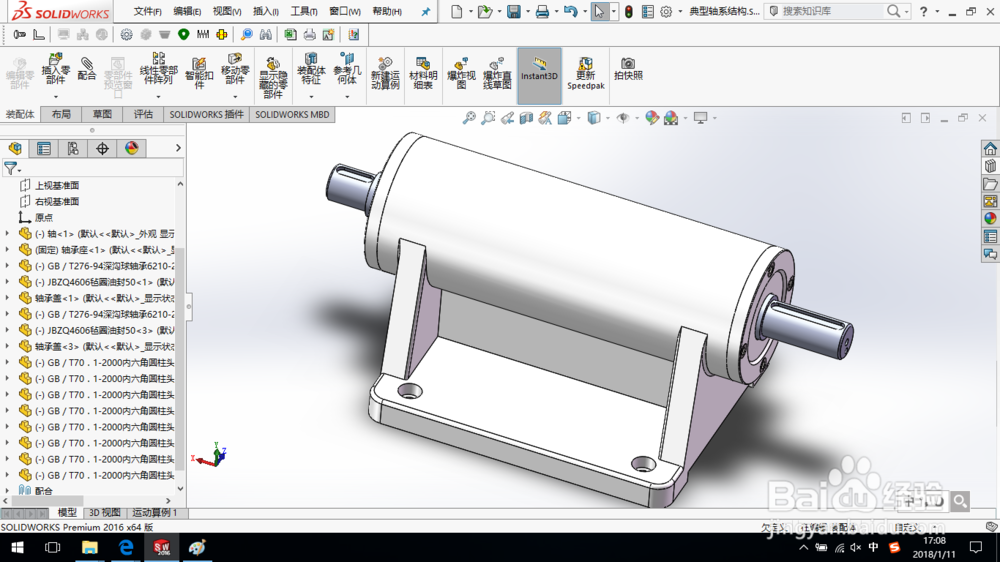This screenshot has height=562, width=1000.
Task: Click Zoom to Fit in view toolbar
Action: [469, 118]
